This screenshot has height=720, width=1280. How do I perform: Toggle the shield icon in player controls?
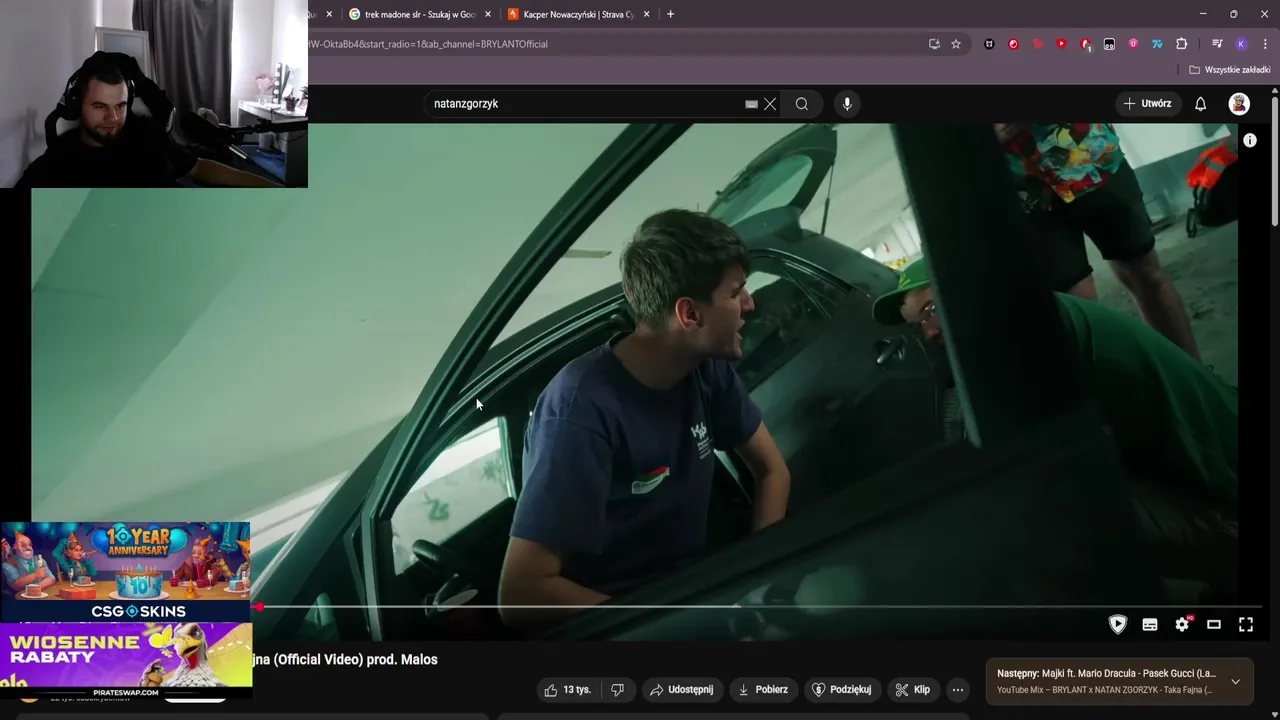click(1118, 624)
